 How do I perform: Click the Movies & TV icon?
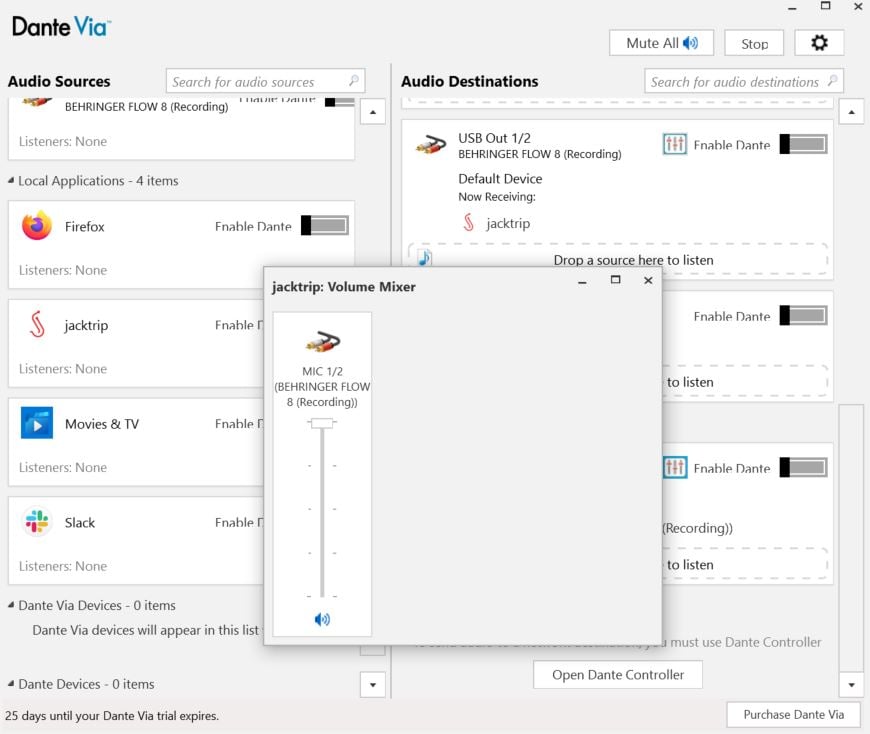(x=38, y=424)
